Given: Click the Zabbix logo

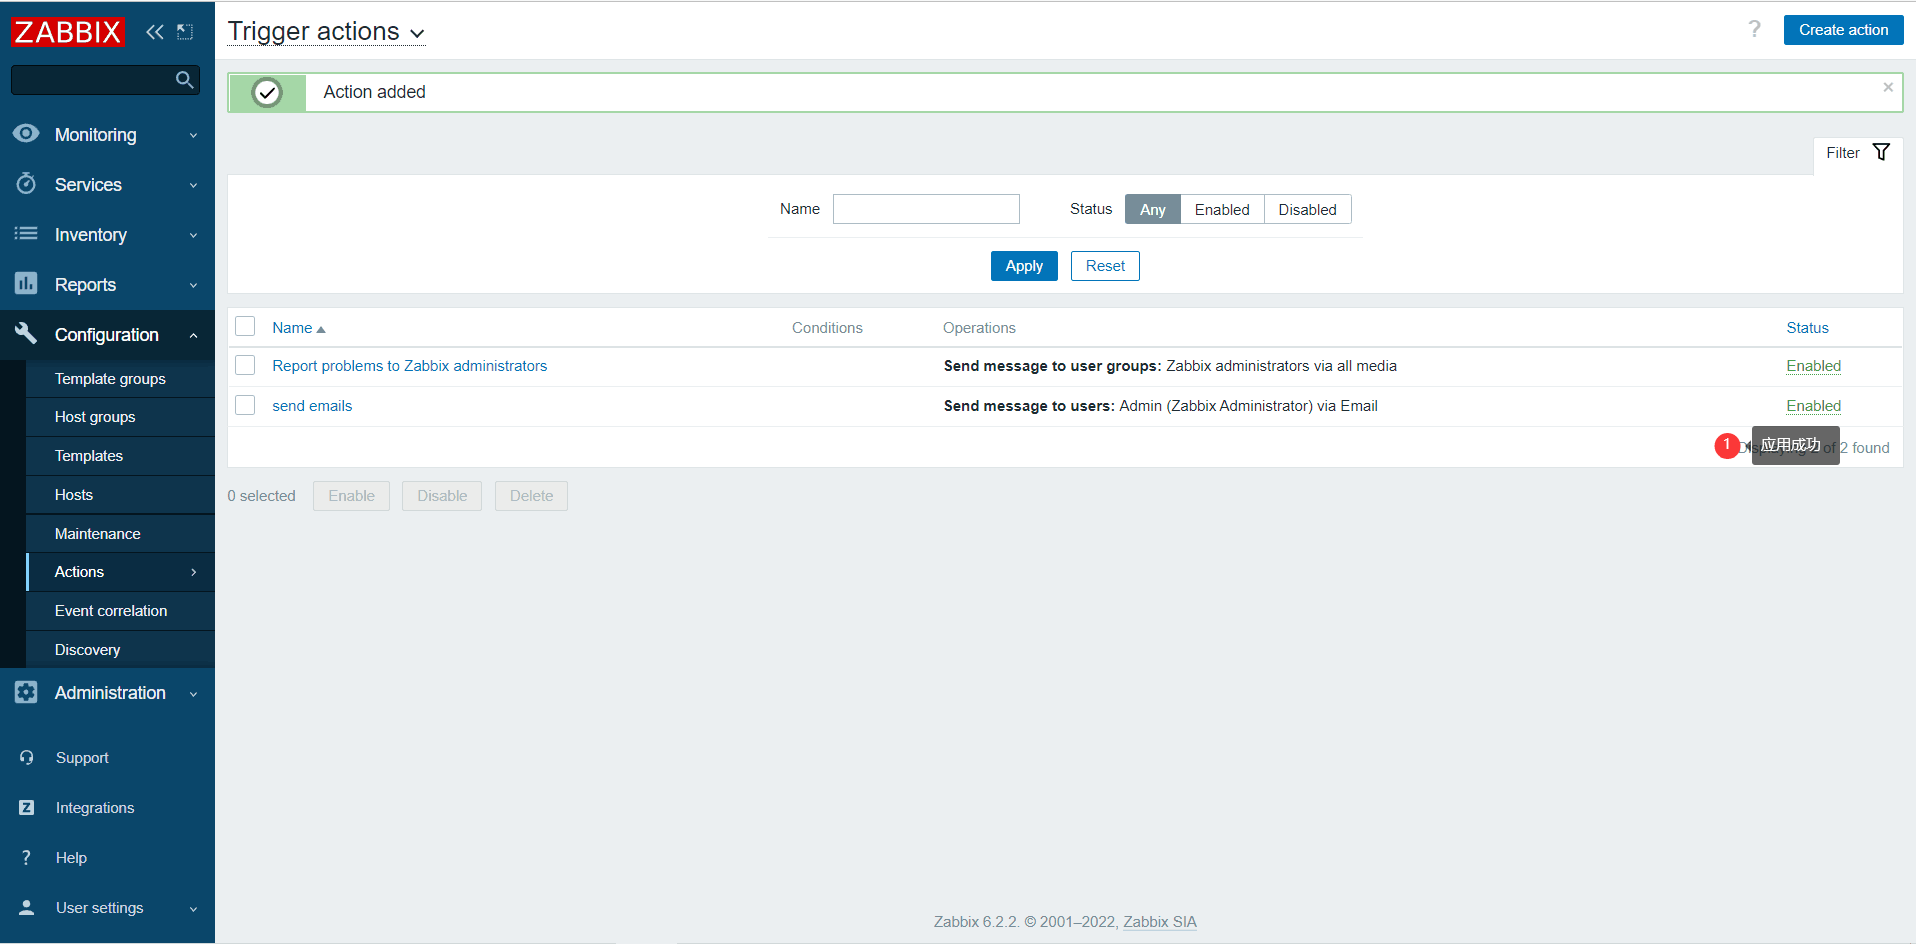Looking at the screenshot, I should [x=68, y=32].
